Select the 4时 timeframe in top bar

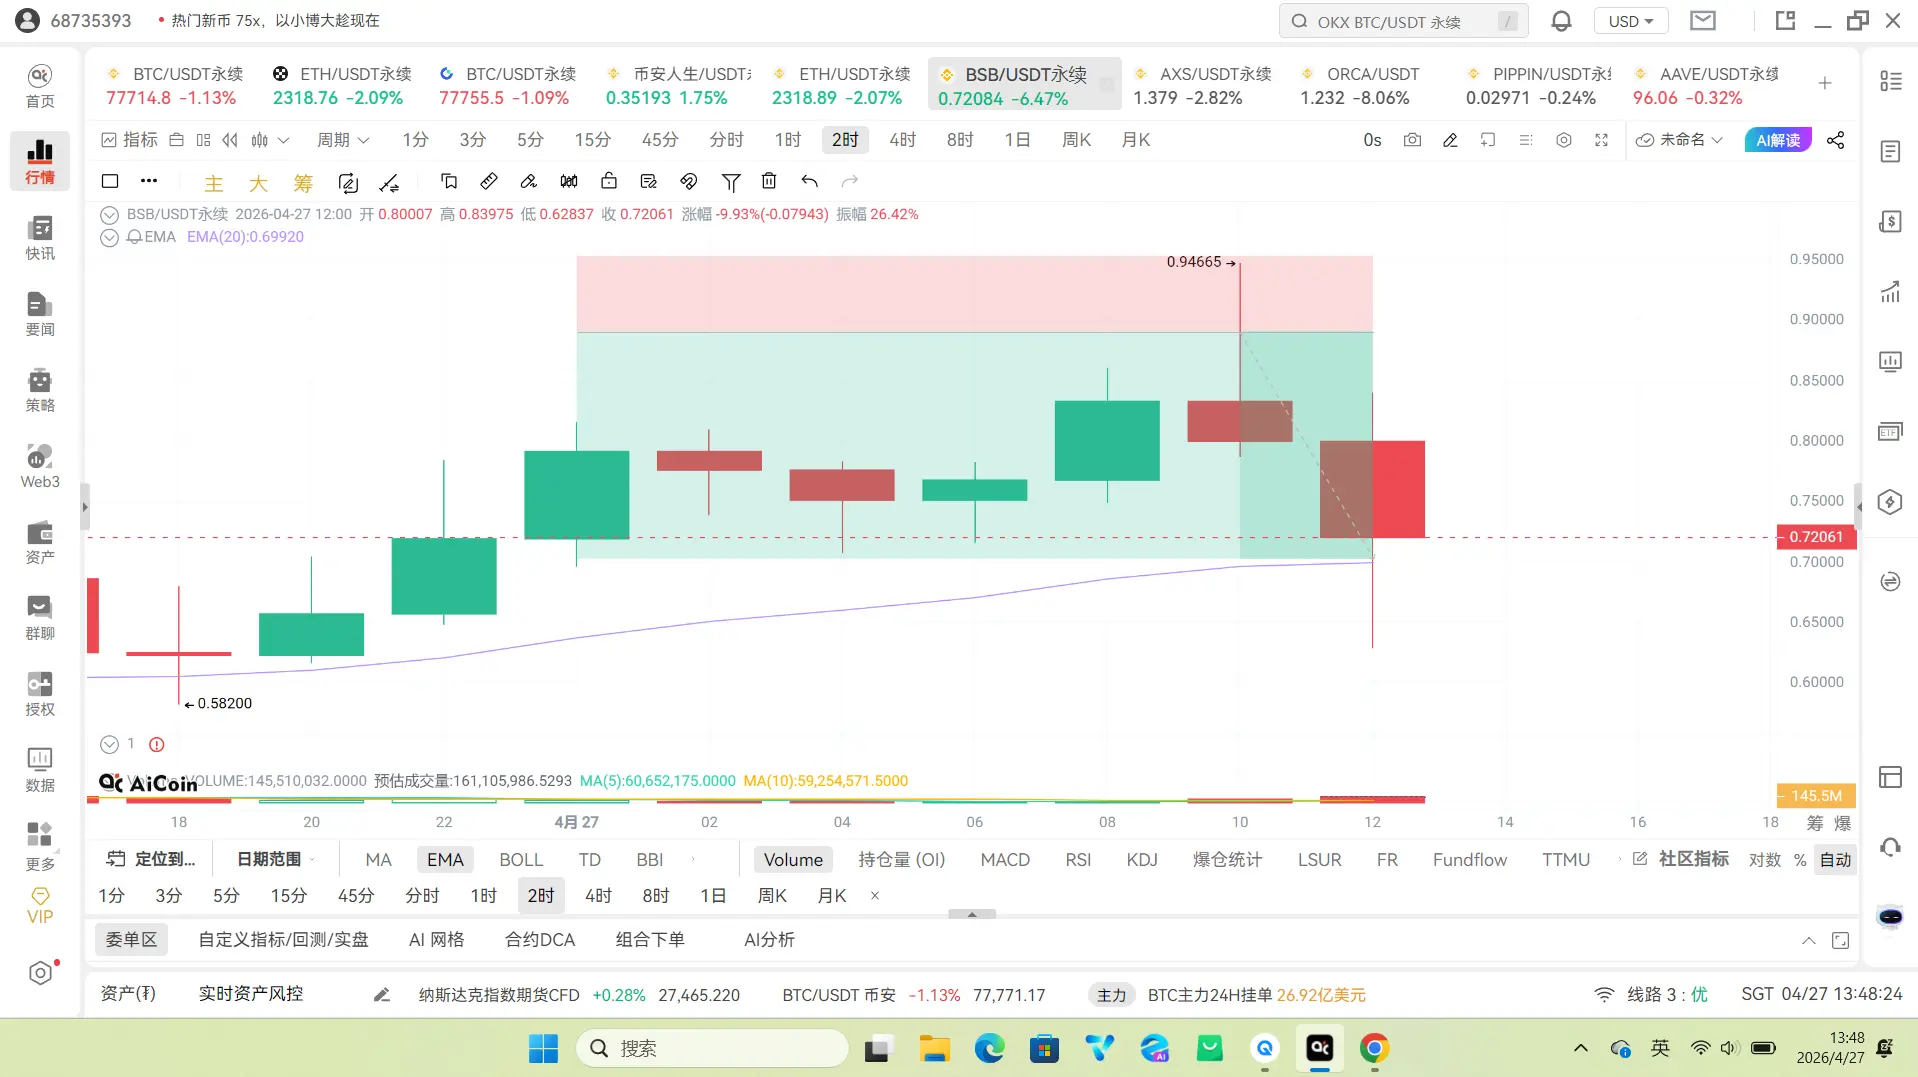(903, 140)
